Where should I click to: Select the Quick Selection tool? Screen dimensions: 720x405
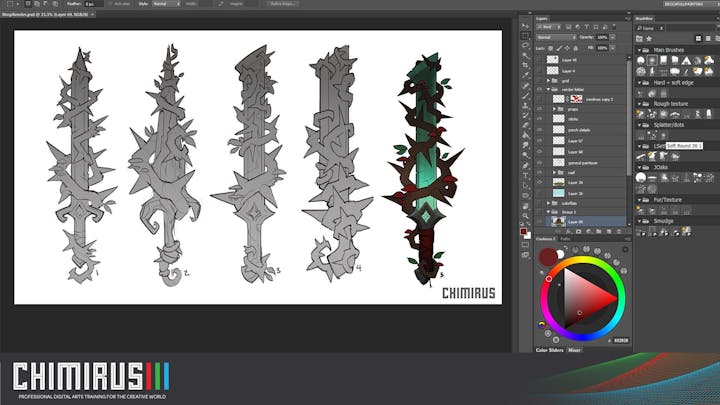[525, 55]
